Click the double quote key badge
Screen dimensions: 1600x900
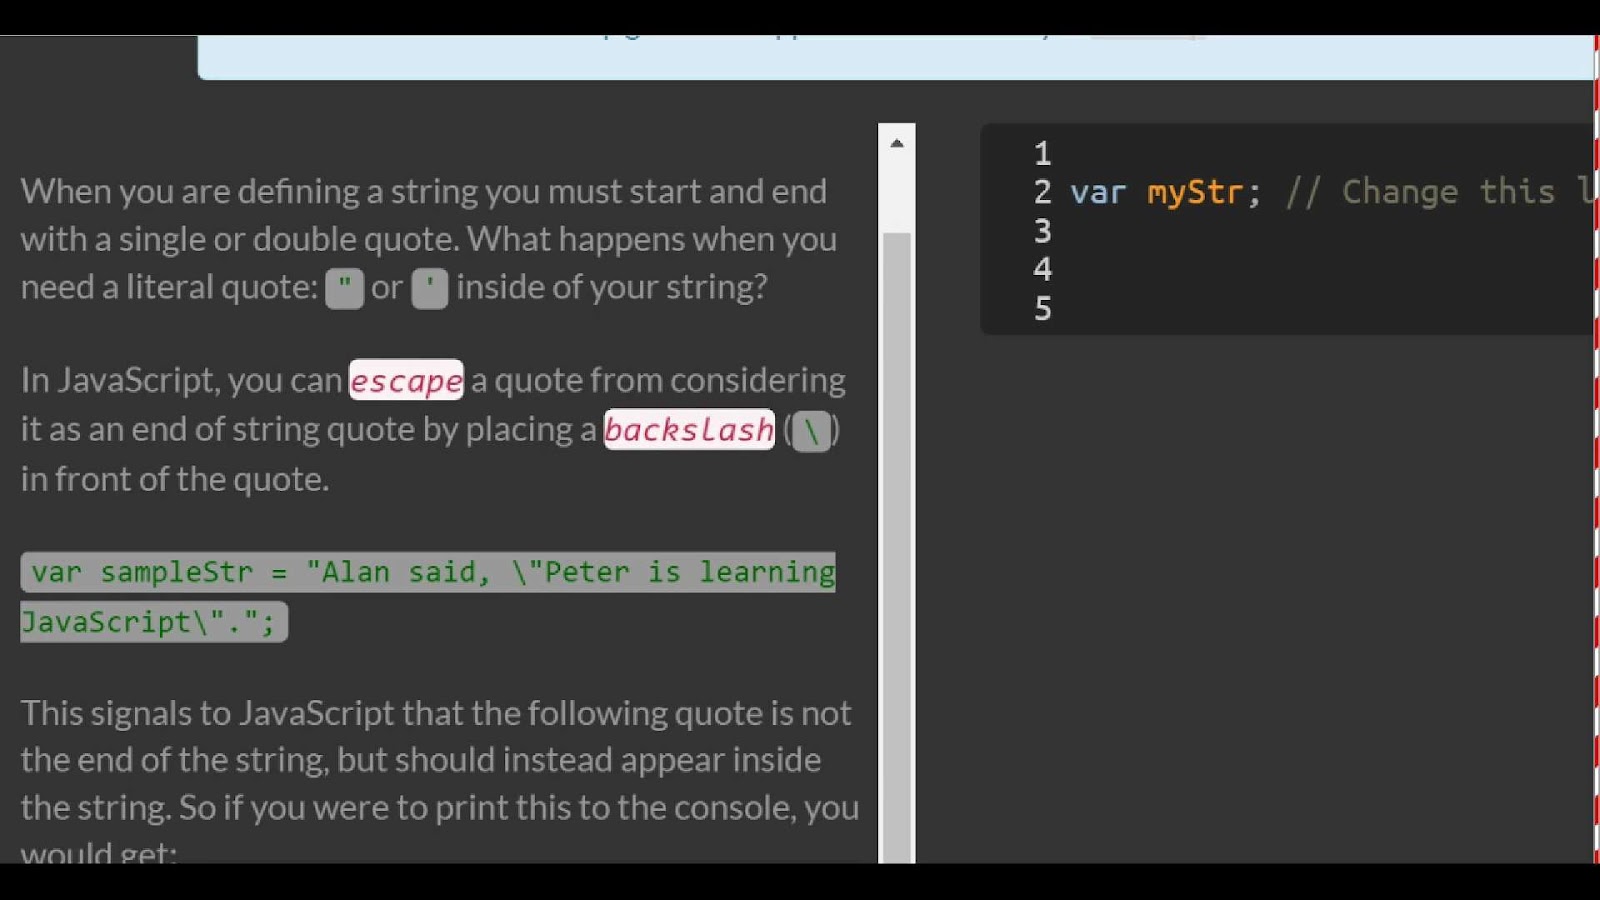(344, 288)
